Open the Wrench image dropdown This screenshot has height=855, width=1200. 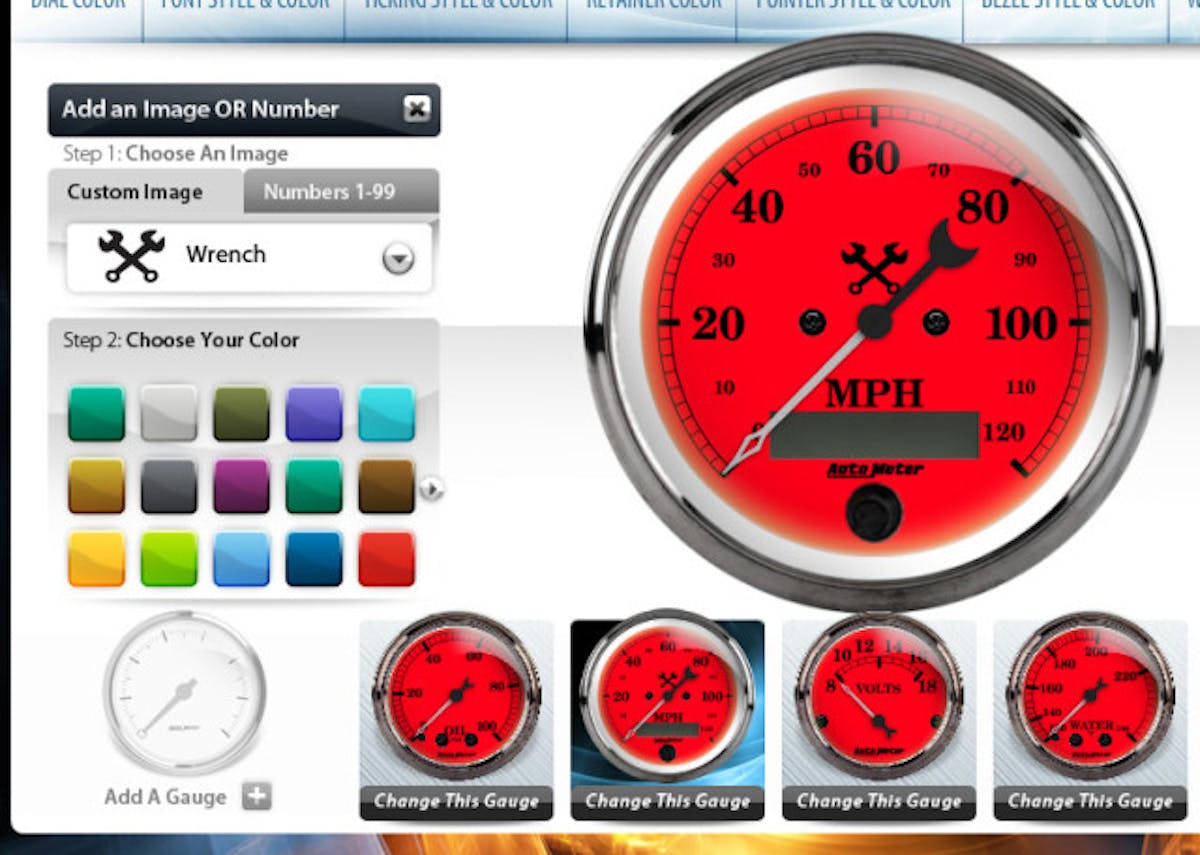[x=399, y=256]
